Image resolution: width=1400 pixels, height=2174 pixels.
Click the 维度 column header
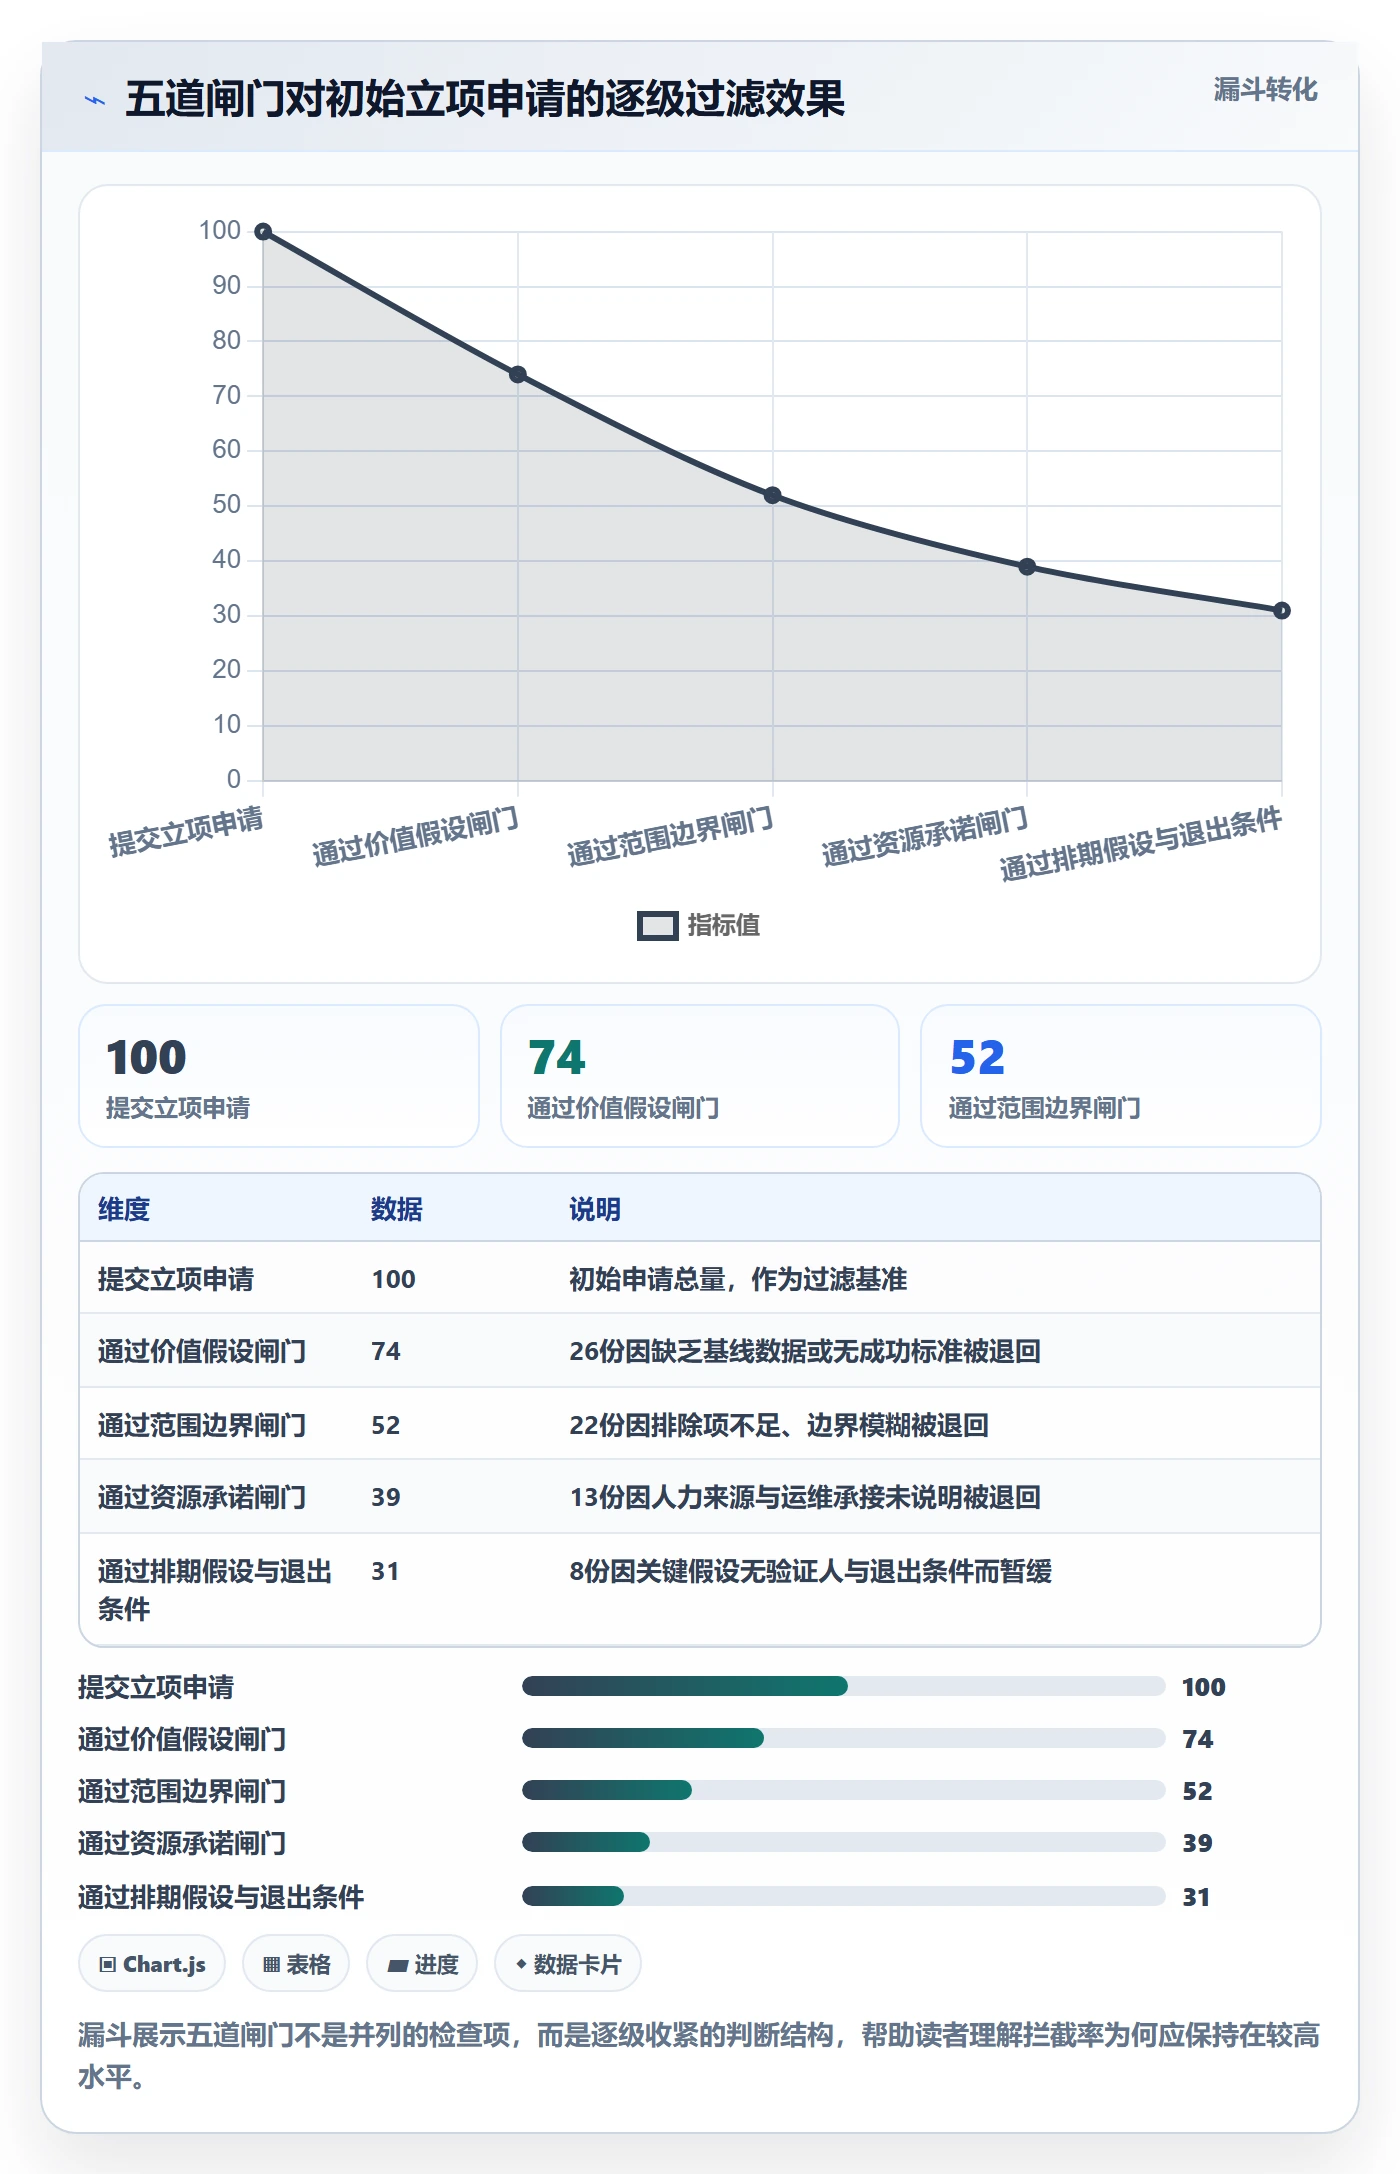(124, 1209)
